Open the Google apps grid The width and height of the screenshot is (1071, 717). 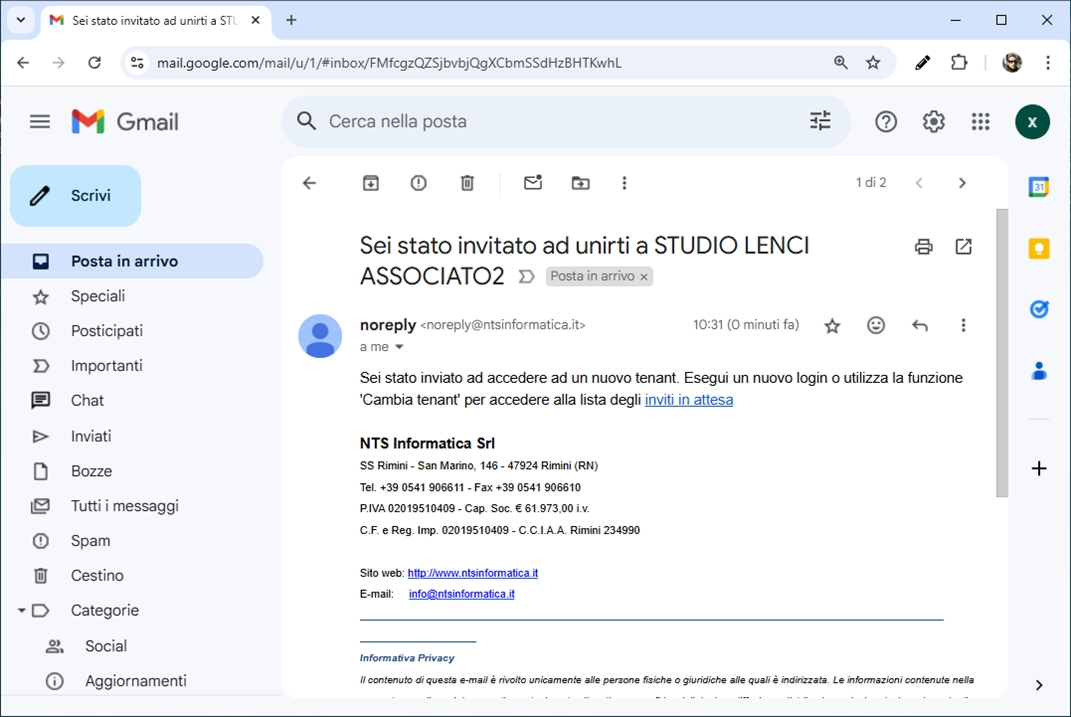980,122
